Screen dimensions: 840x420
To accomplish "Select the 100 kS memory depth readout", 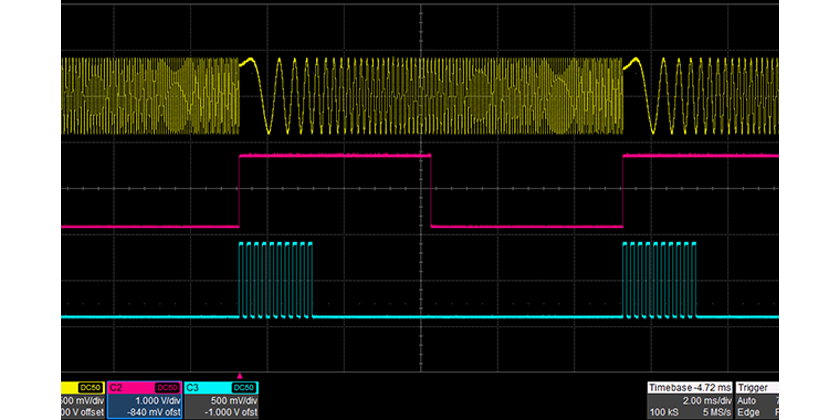I will (664, 411).
